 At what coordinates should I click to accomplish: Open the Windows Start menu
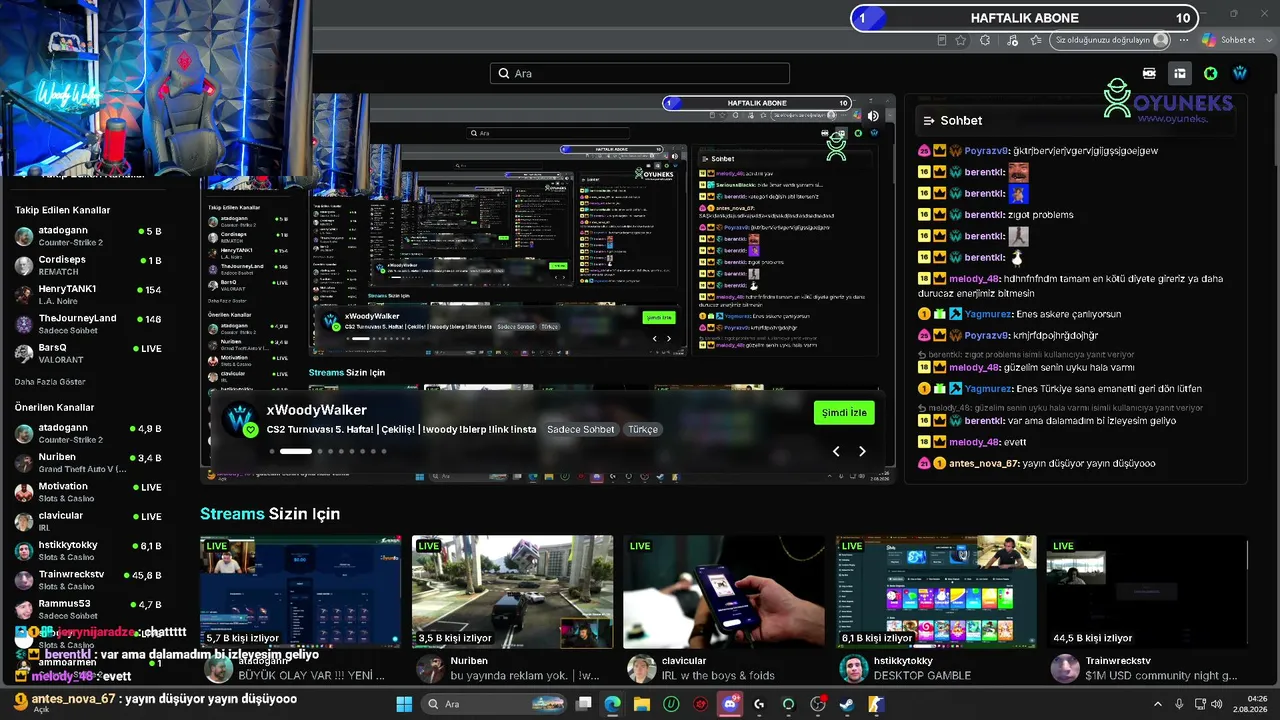point(404,704)
